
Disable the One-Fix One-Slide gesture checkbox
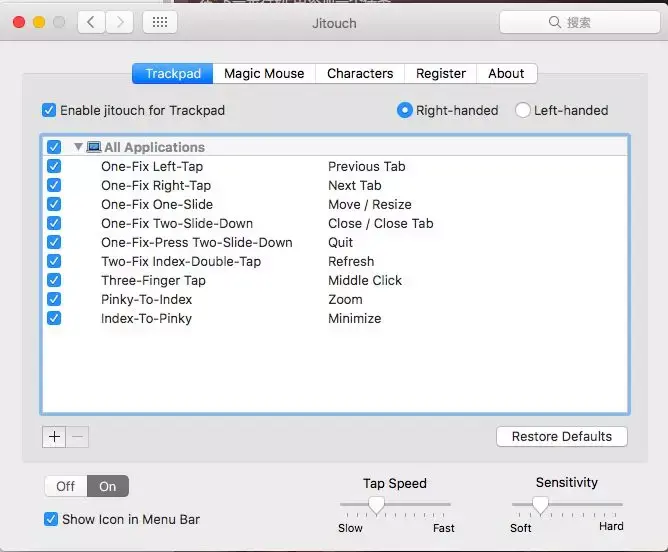pyautogui.click(x=54, y=204)
